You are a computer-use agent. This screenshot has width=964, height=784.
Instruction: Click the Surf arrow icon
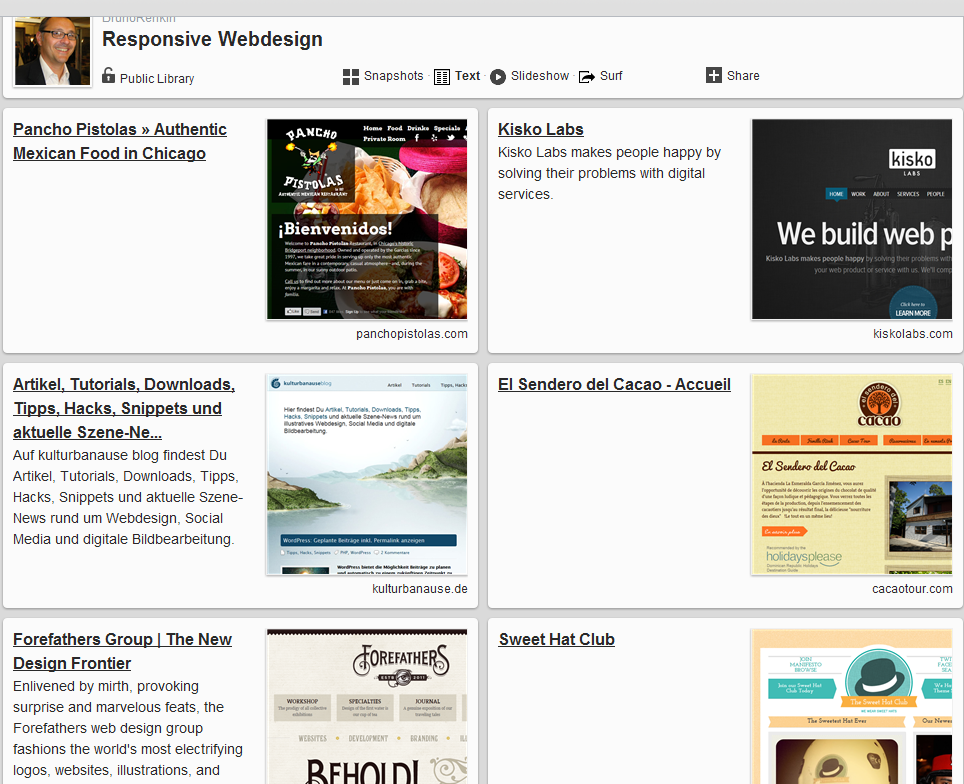(587, 77)
